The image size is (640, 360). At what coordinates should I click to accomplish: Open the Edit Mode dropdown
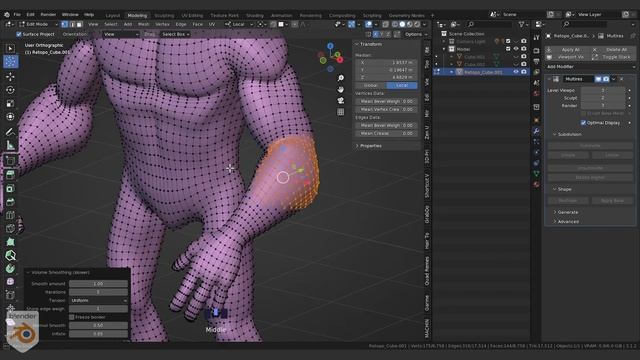tap(38, 24)
